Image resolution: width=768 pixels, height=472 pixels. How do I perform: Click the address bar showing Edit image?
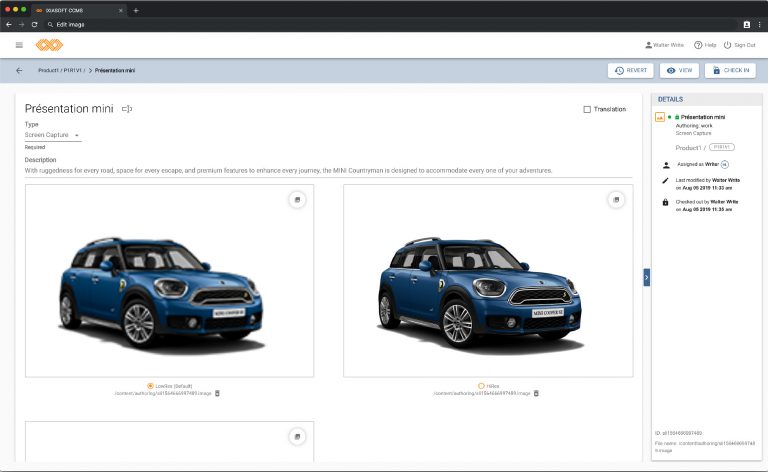coord(392,24)
